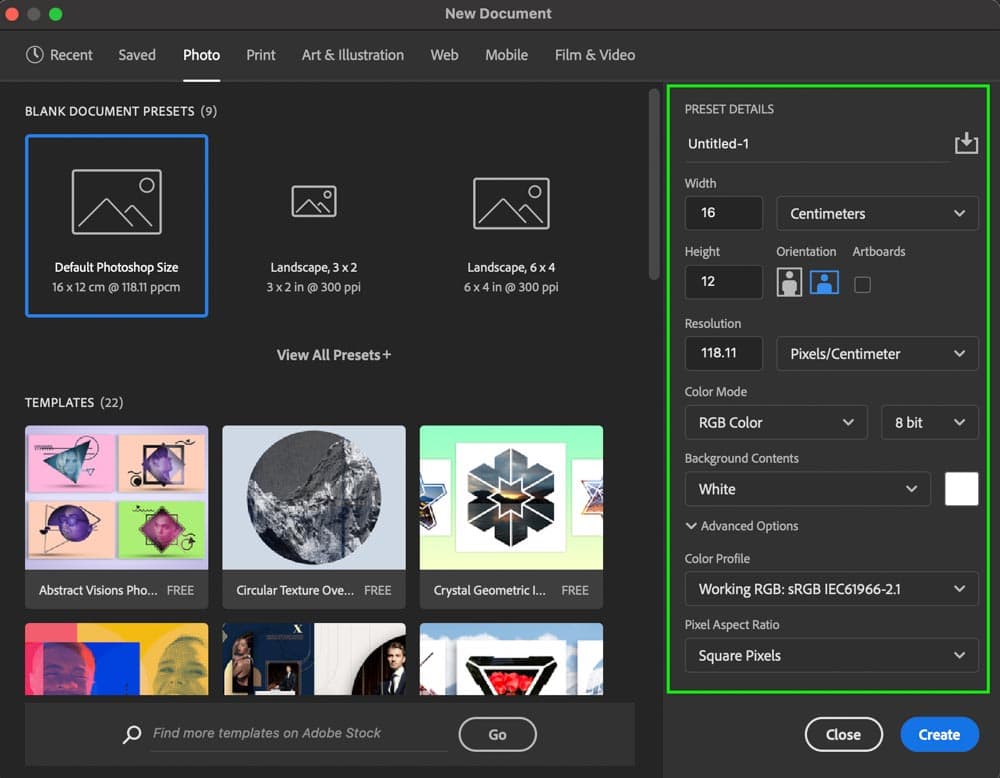The height and width of the screenshot is (778, 1000).
Task: Collapse the Advanced Options section
Action: [742, 526]
